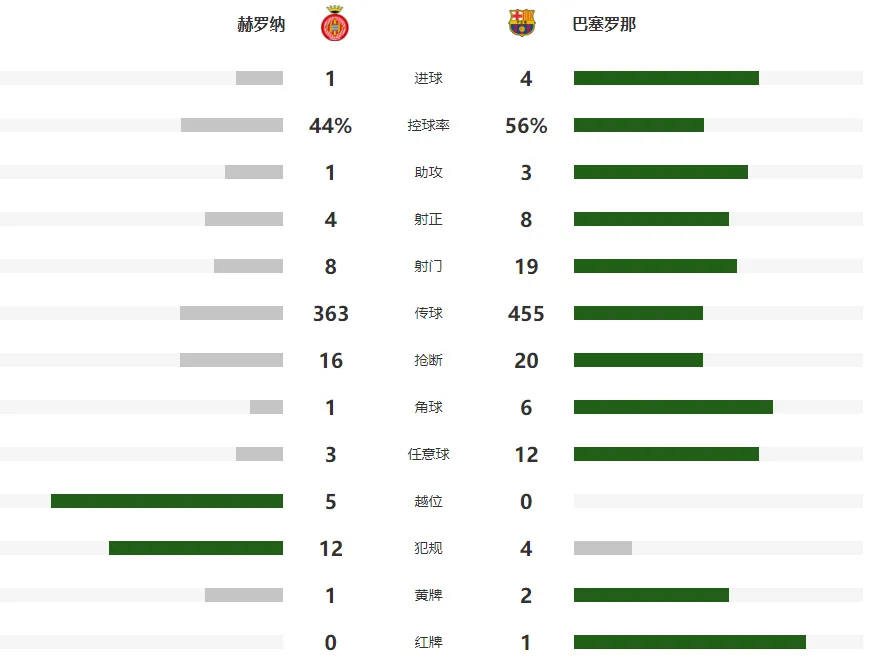The height and width of the screenshot is (665, 874).
Task: Click the FC Barcelona crest icon
Action: (x=522, y=23)
